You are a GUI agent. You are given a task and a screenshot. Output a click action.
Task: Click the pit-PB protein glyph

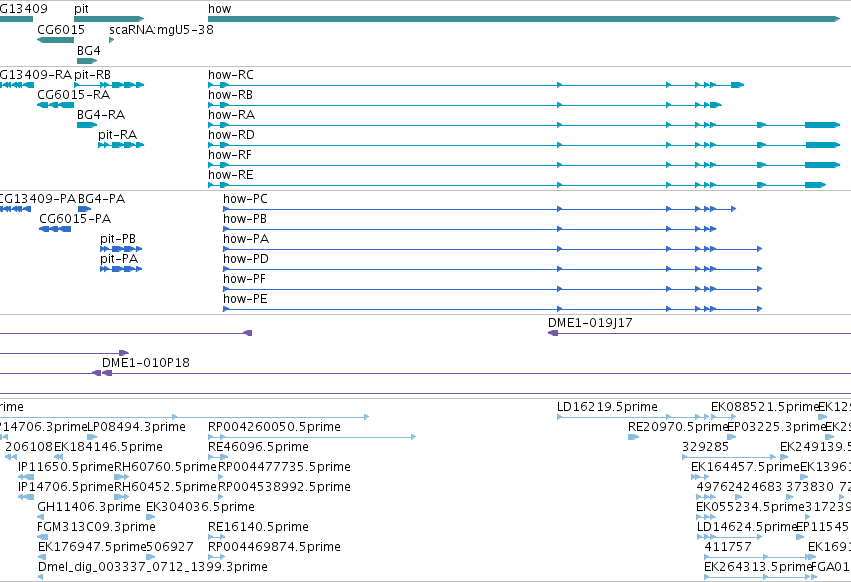(x=121, y=249)
